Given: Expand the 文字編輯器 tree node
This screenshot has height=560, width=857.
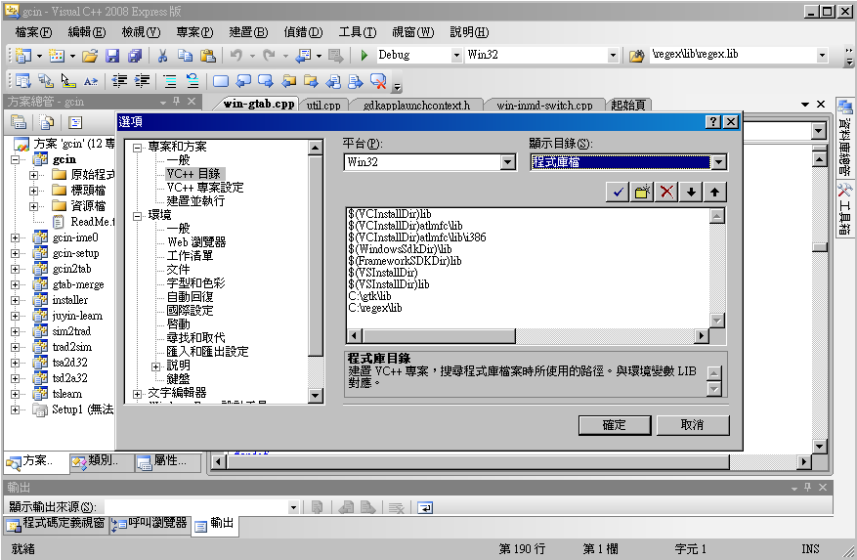Looking at the screenshot, I should (x=137, y=394).
